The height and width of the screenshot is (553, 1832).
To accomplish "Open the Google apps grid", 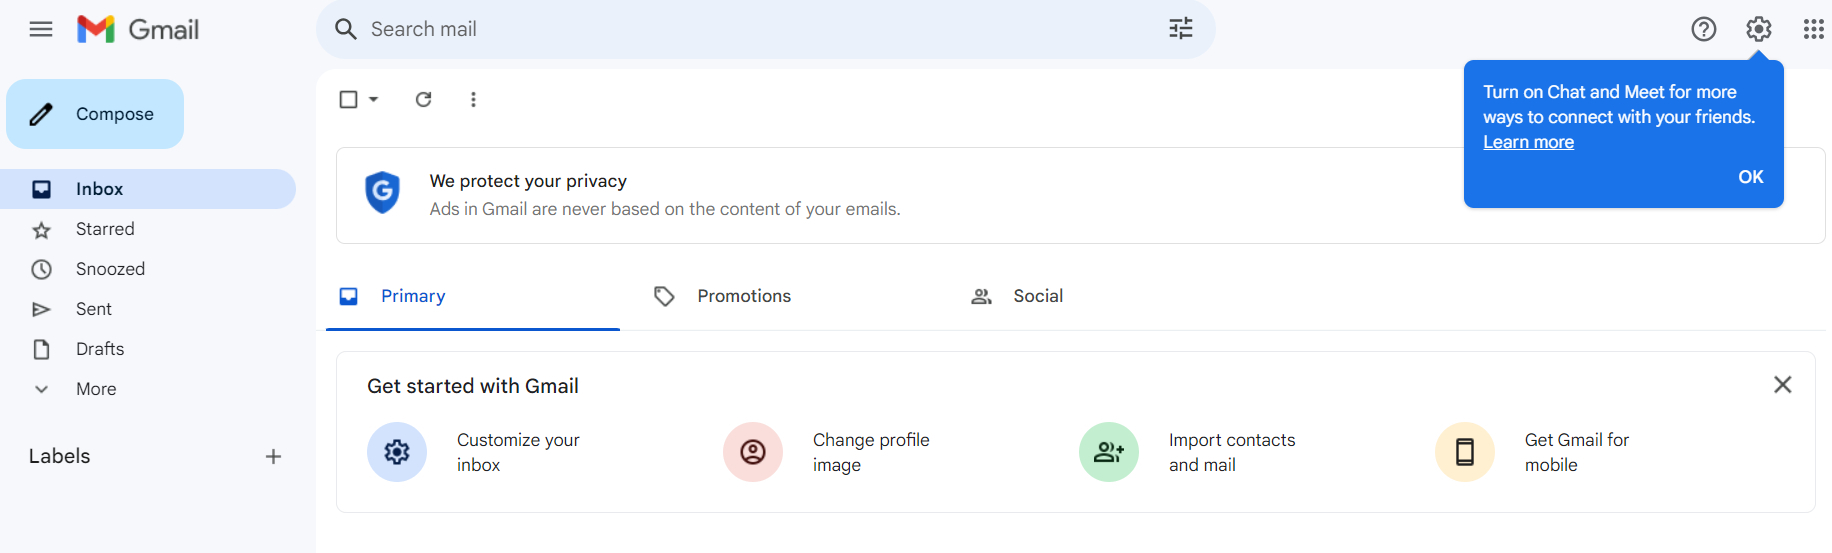I will pyautogui.click(x=1813, y=29).
